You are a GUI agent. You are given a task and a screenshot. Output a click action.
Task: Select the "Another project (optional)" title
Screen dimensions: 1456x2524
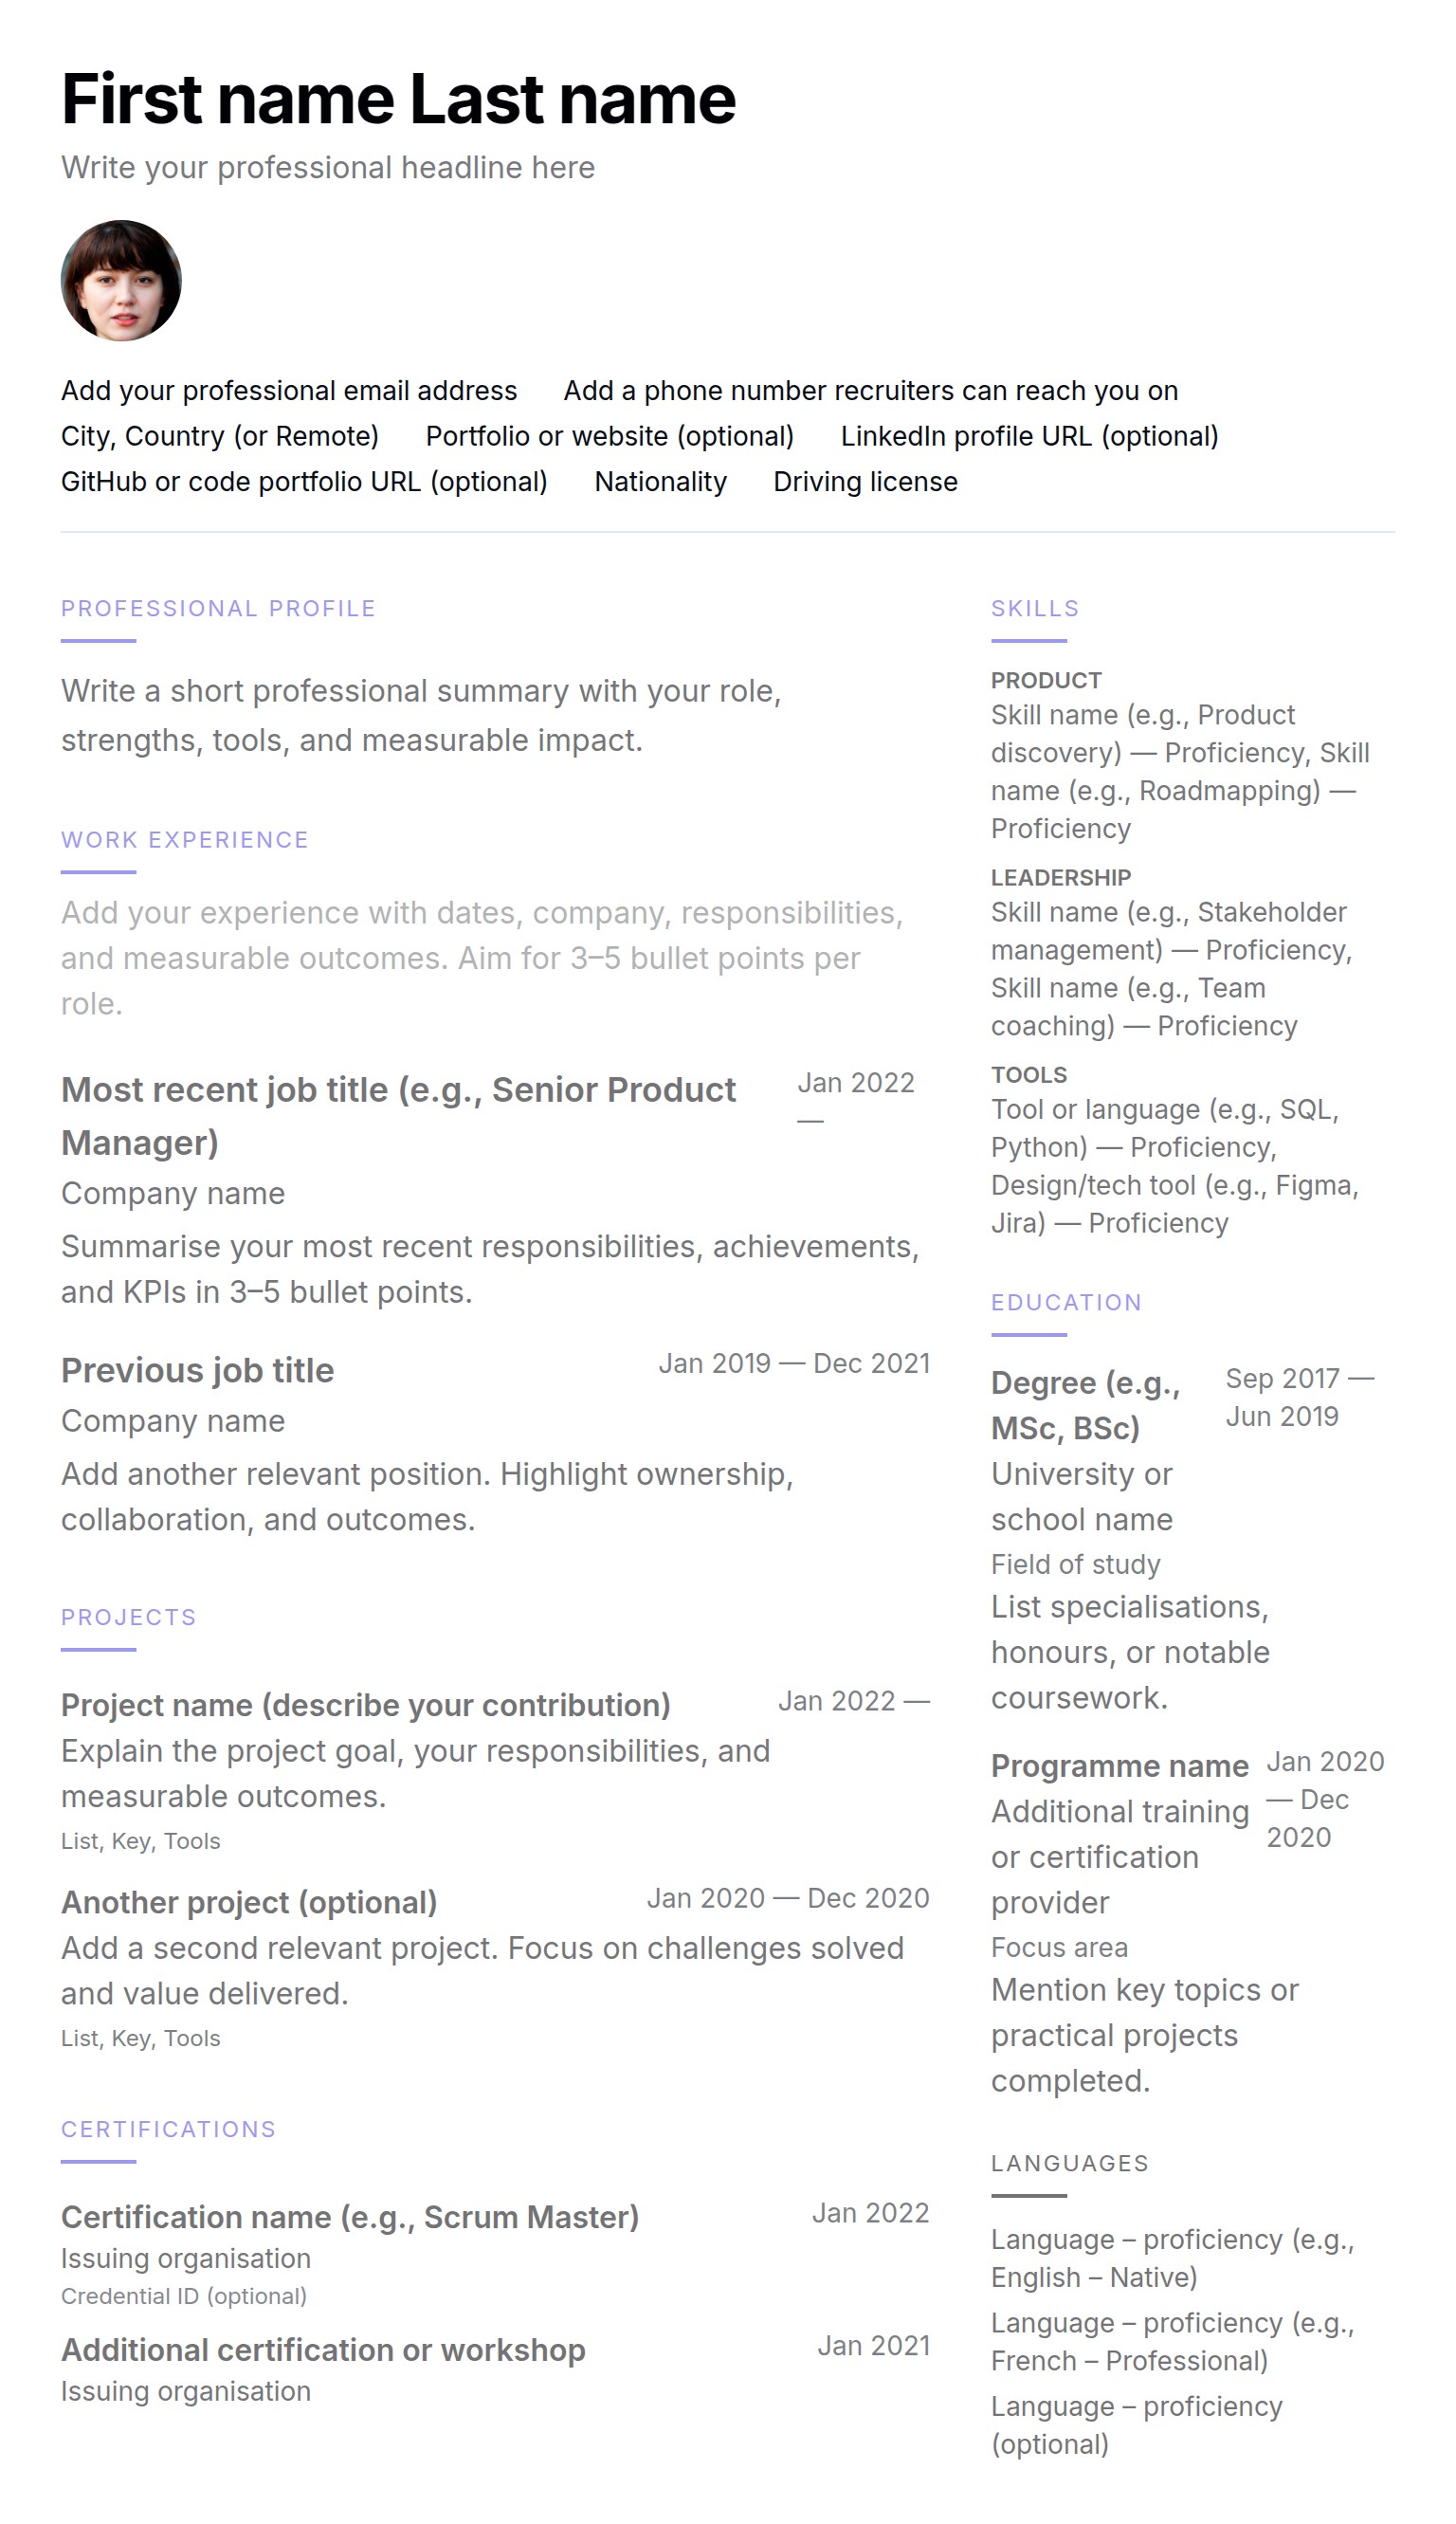click(x=249, y=1903)
